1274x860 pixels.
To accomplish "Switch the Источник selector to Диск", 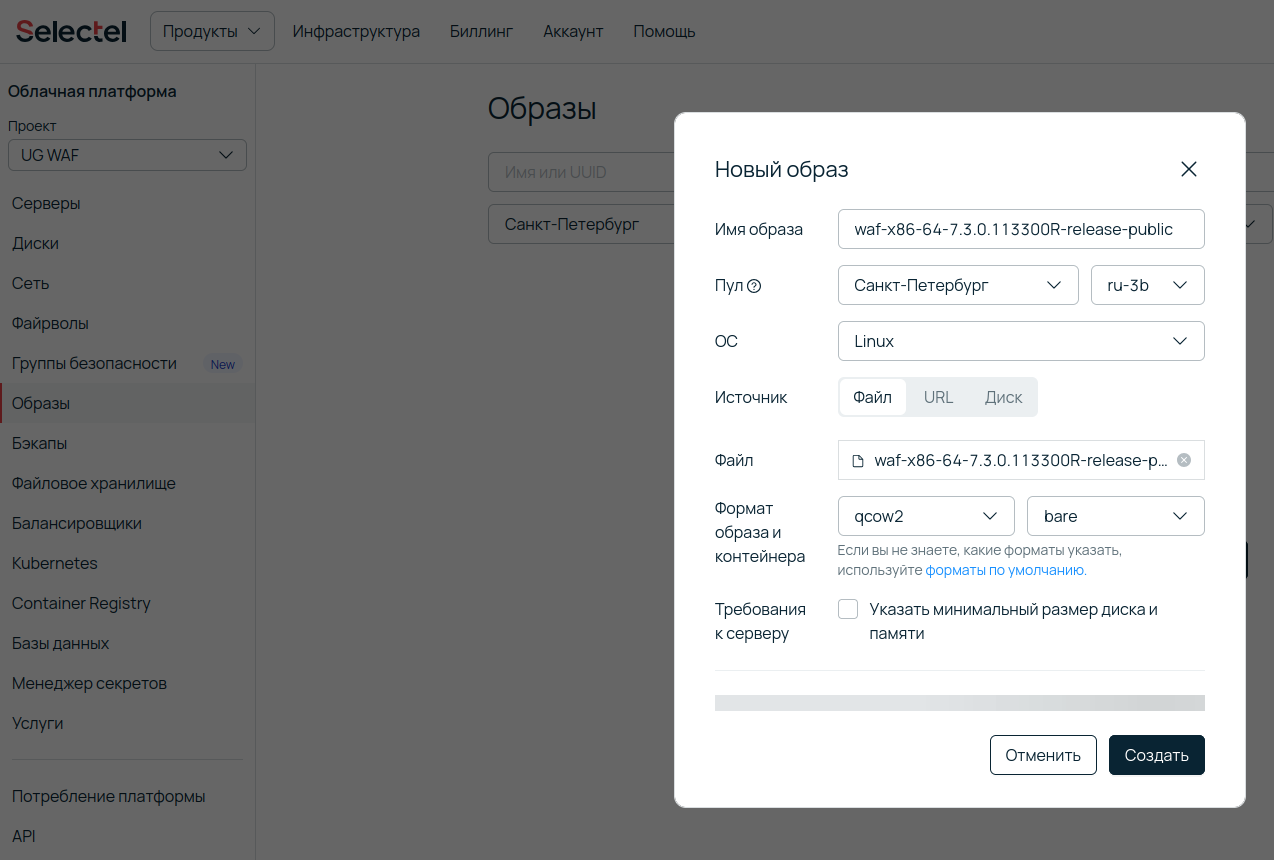I will coord(1003,397).
